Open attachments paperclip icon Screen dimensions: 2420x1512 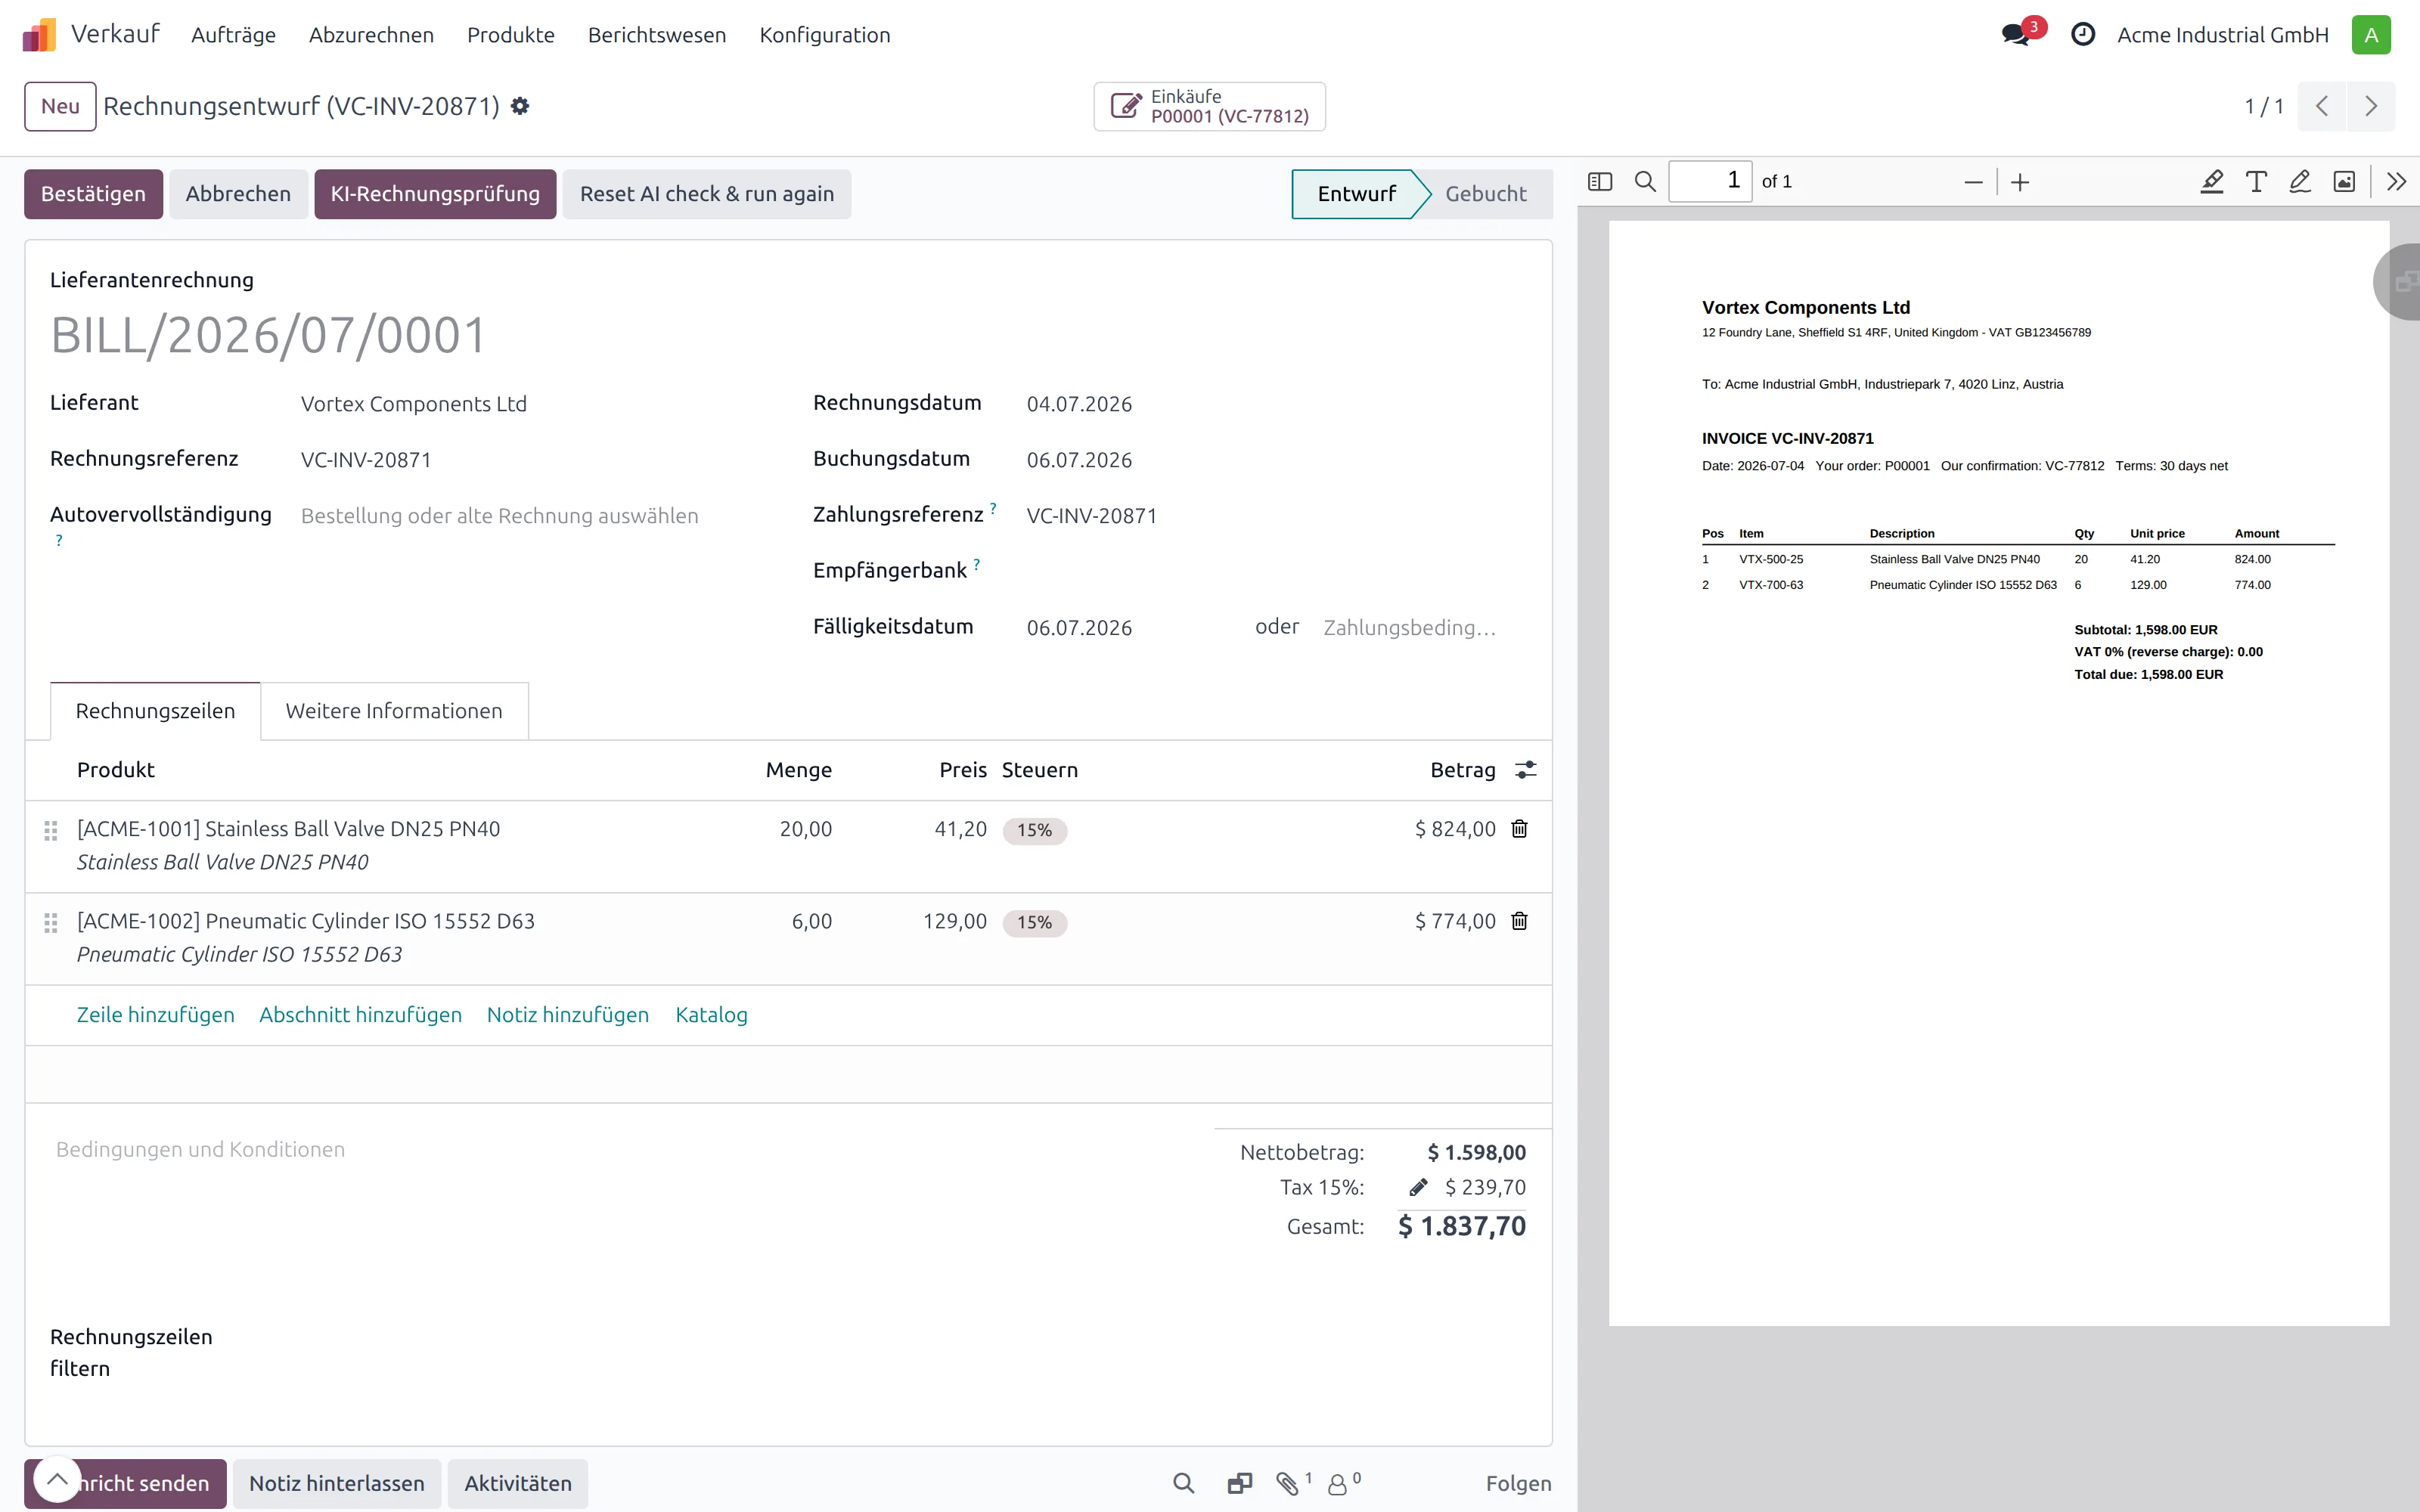pos(1289,1483)
